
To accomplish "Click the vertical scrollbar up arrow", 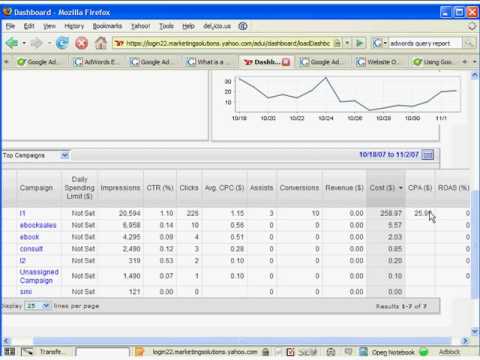I will pos(475,76).
